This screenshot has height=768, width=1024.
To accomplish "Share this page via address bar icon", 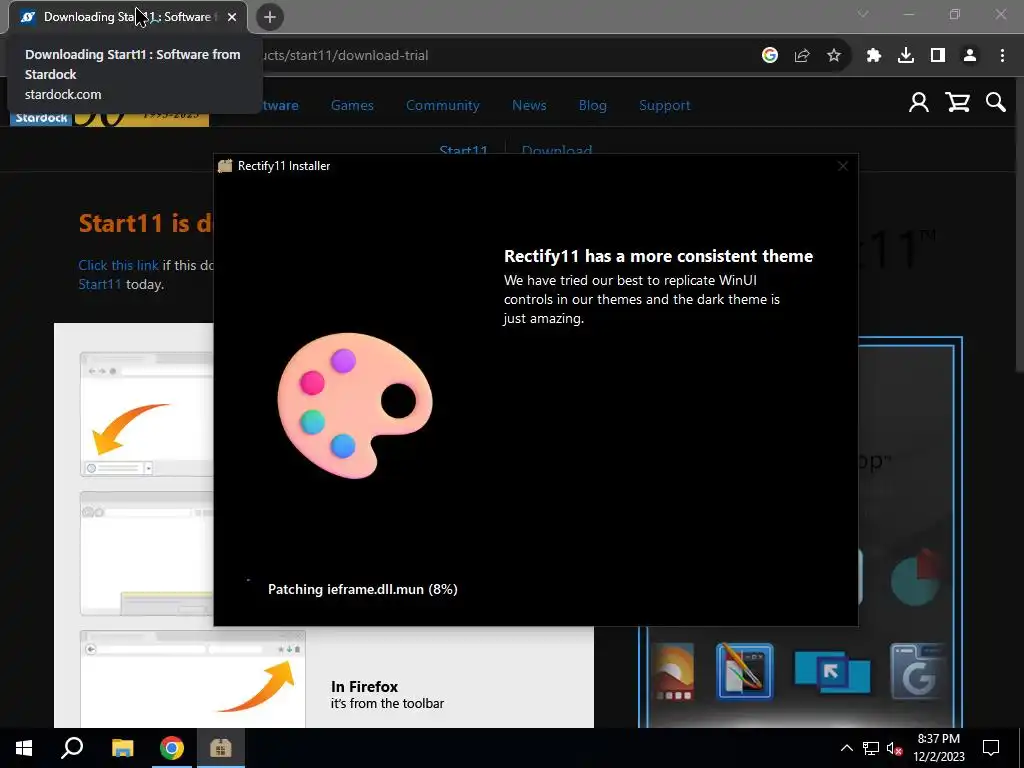I will (x=802, y=56).
